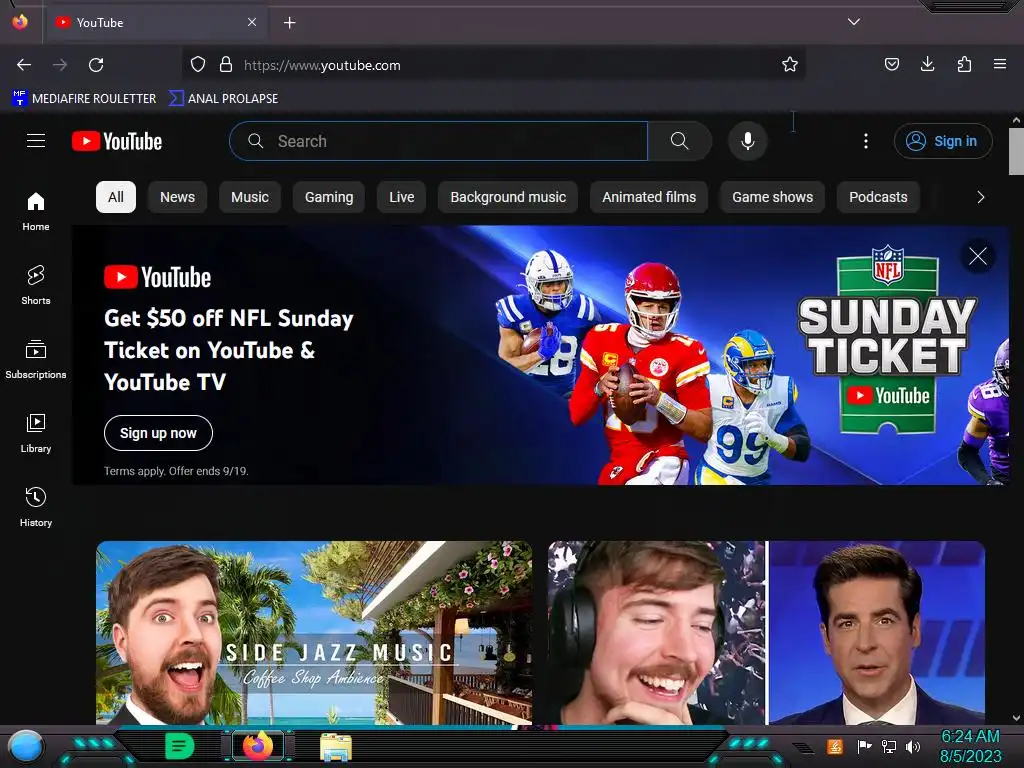Screen dimensions: 1024x768
Task: Open MEDIAFIRE ROULETTER bookmark
Action: pos(84,99)
